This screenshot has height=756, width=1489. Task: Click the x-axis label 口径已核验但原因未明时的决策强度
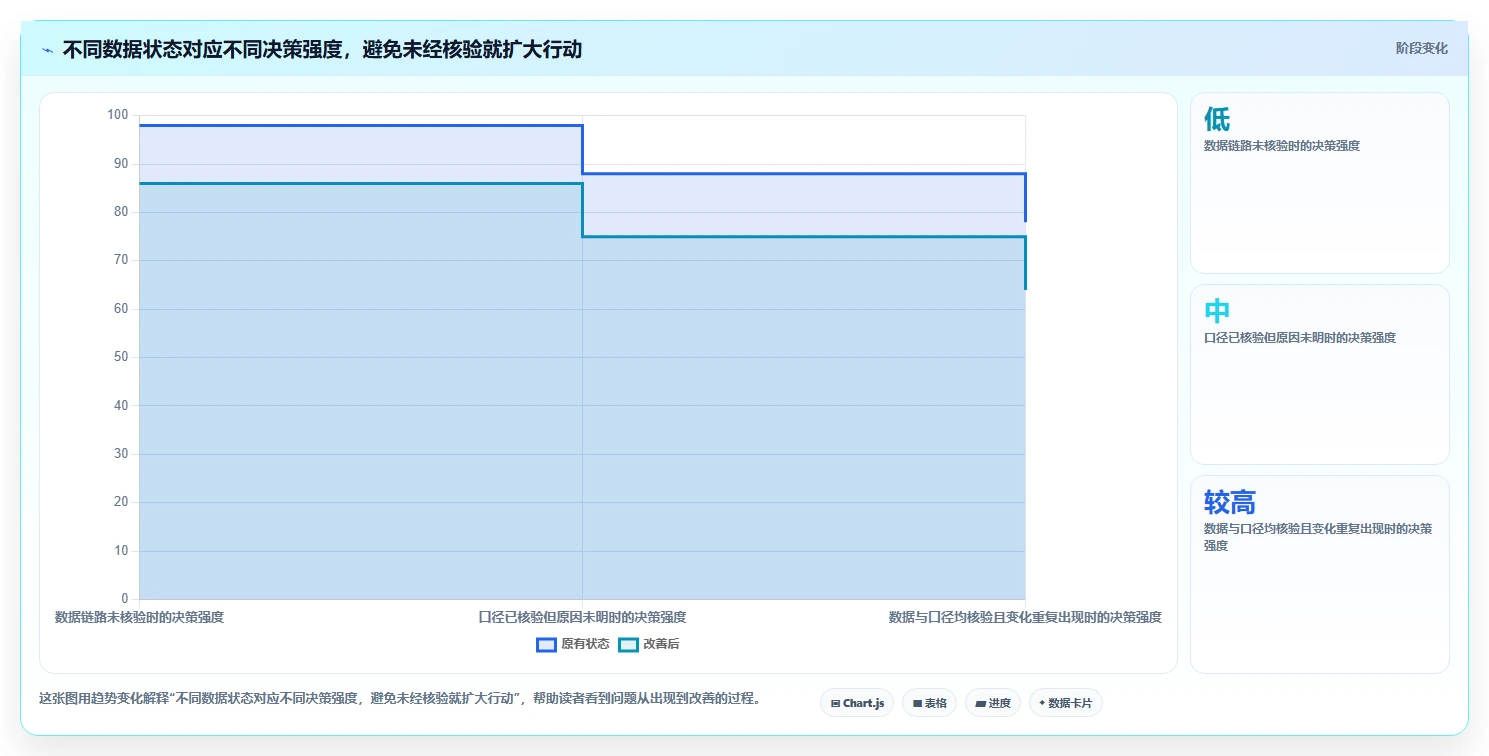(x=582, y=618)
